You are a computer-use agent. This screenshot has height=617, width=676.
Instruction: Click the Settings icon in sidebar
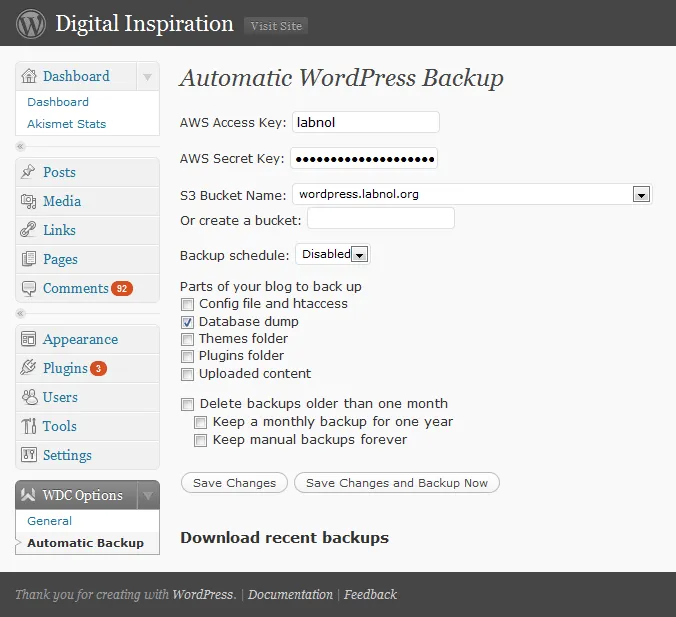(29, 455)
